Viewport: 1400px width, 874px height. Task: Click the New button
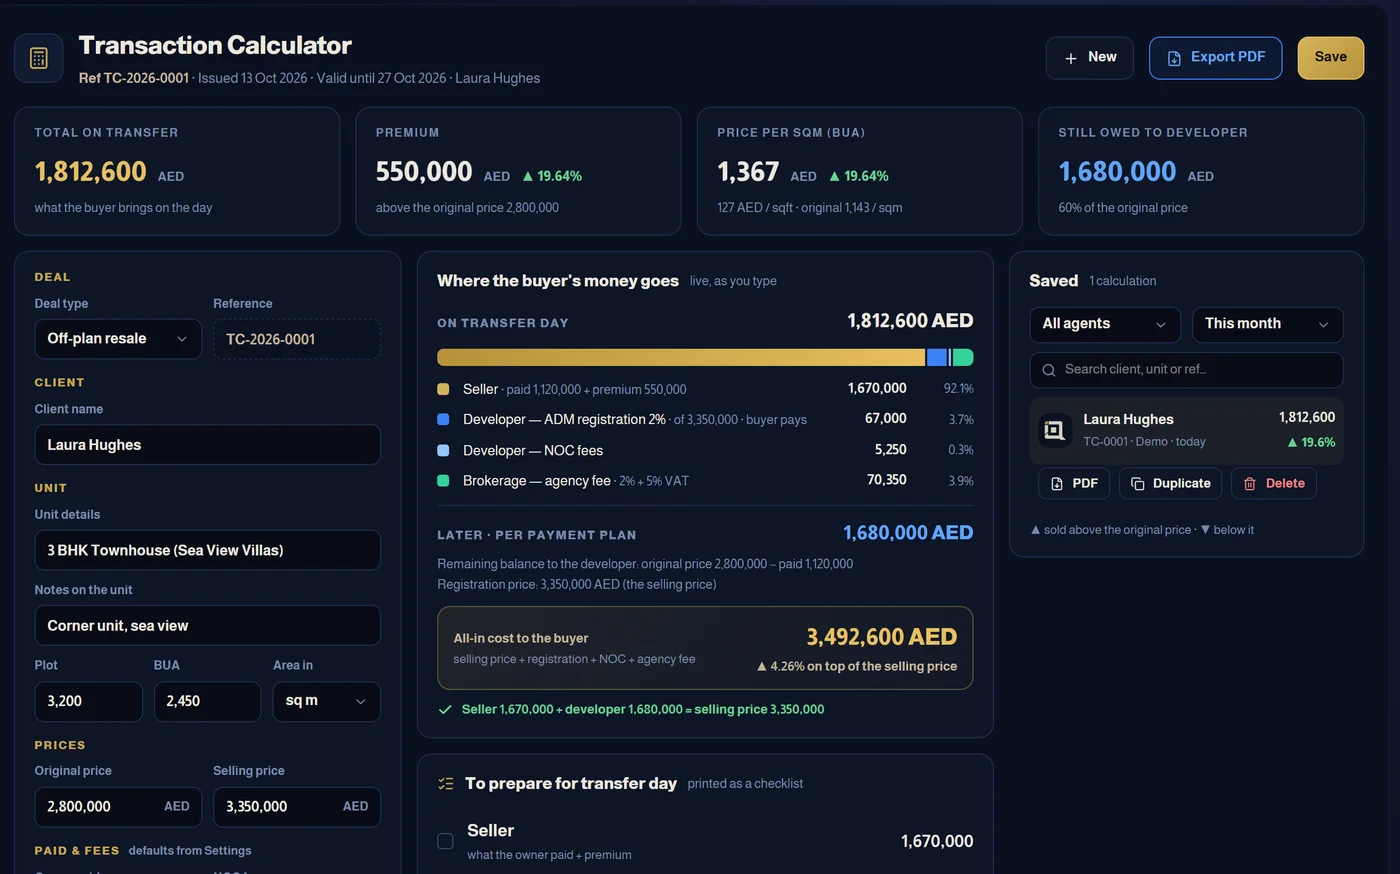(x=1089, y=58)
